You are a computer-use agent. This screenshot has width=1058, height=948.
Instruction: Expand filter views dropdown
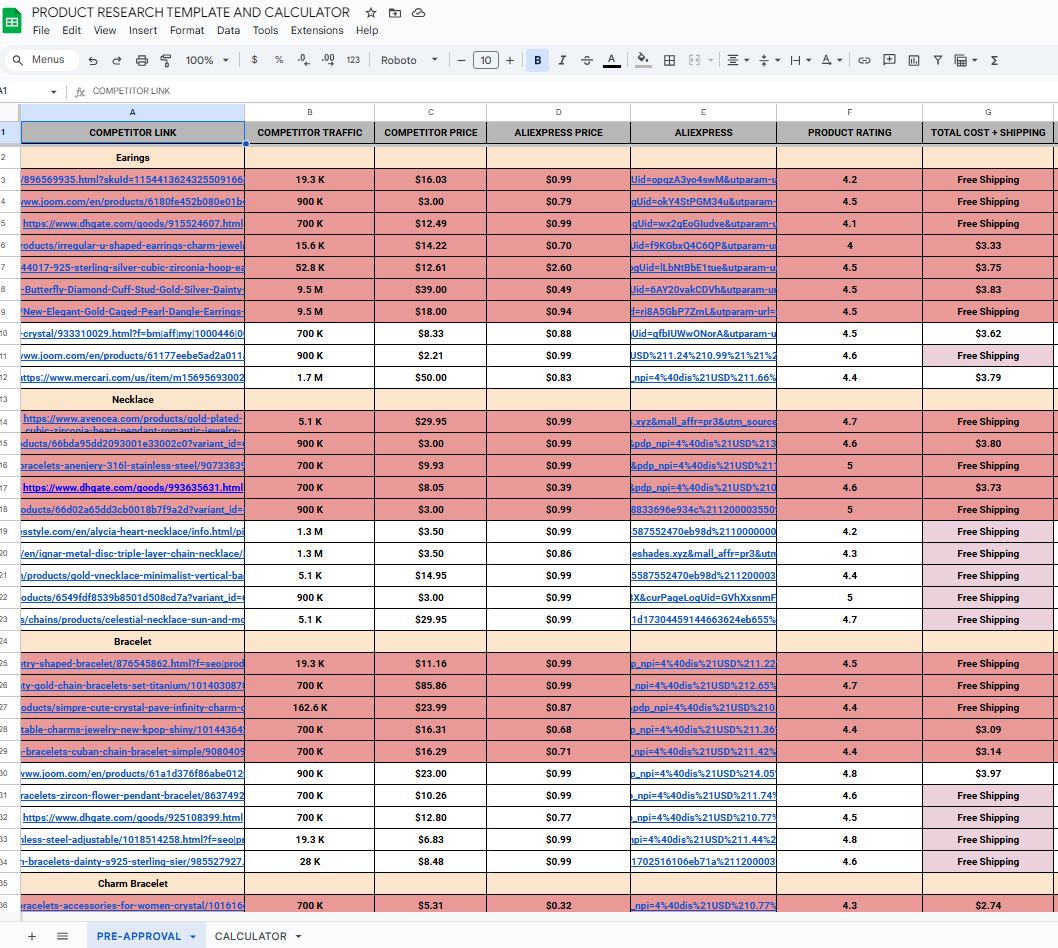974,61
